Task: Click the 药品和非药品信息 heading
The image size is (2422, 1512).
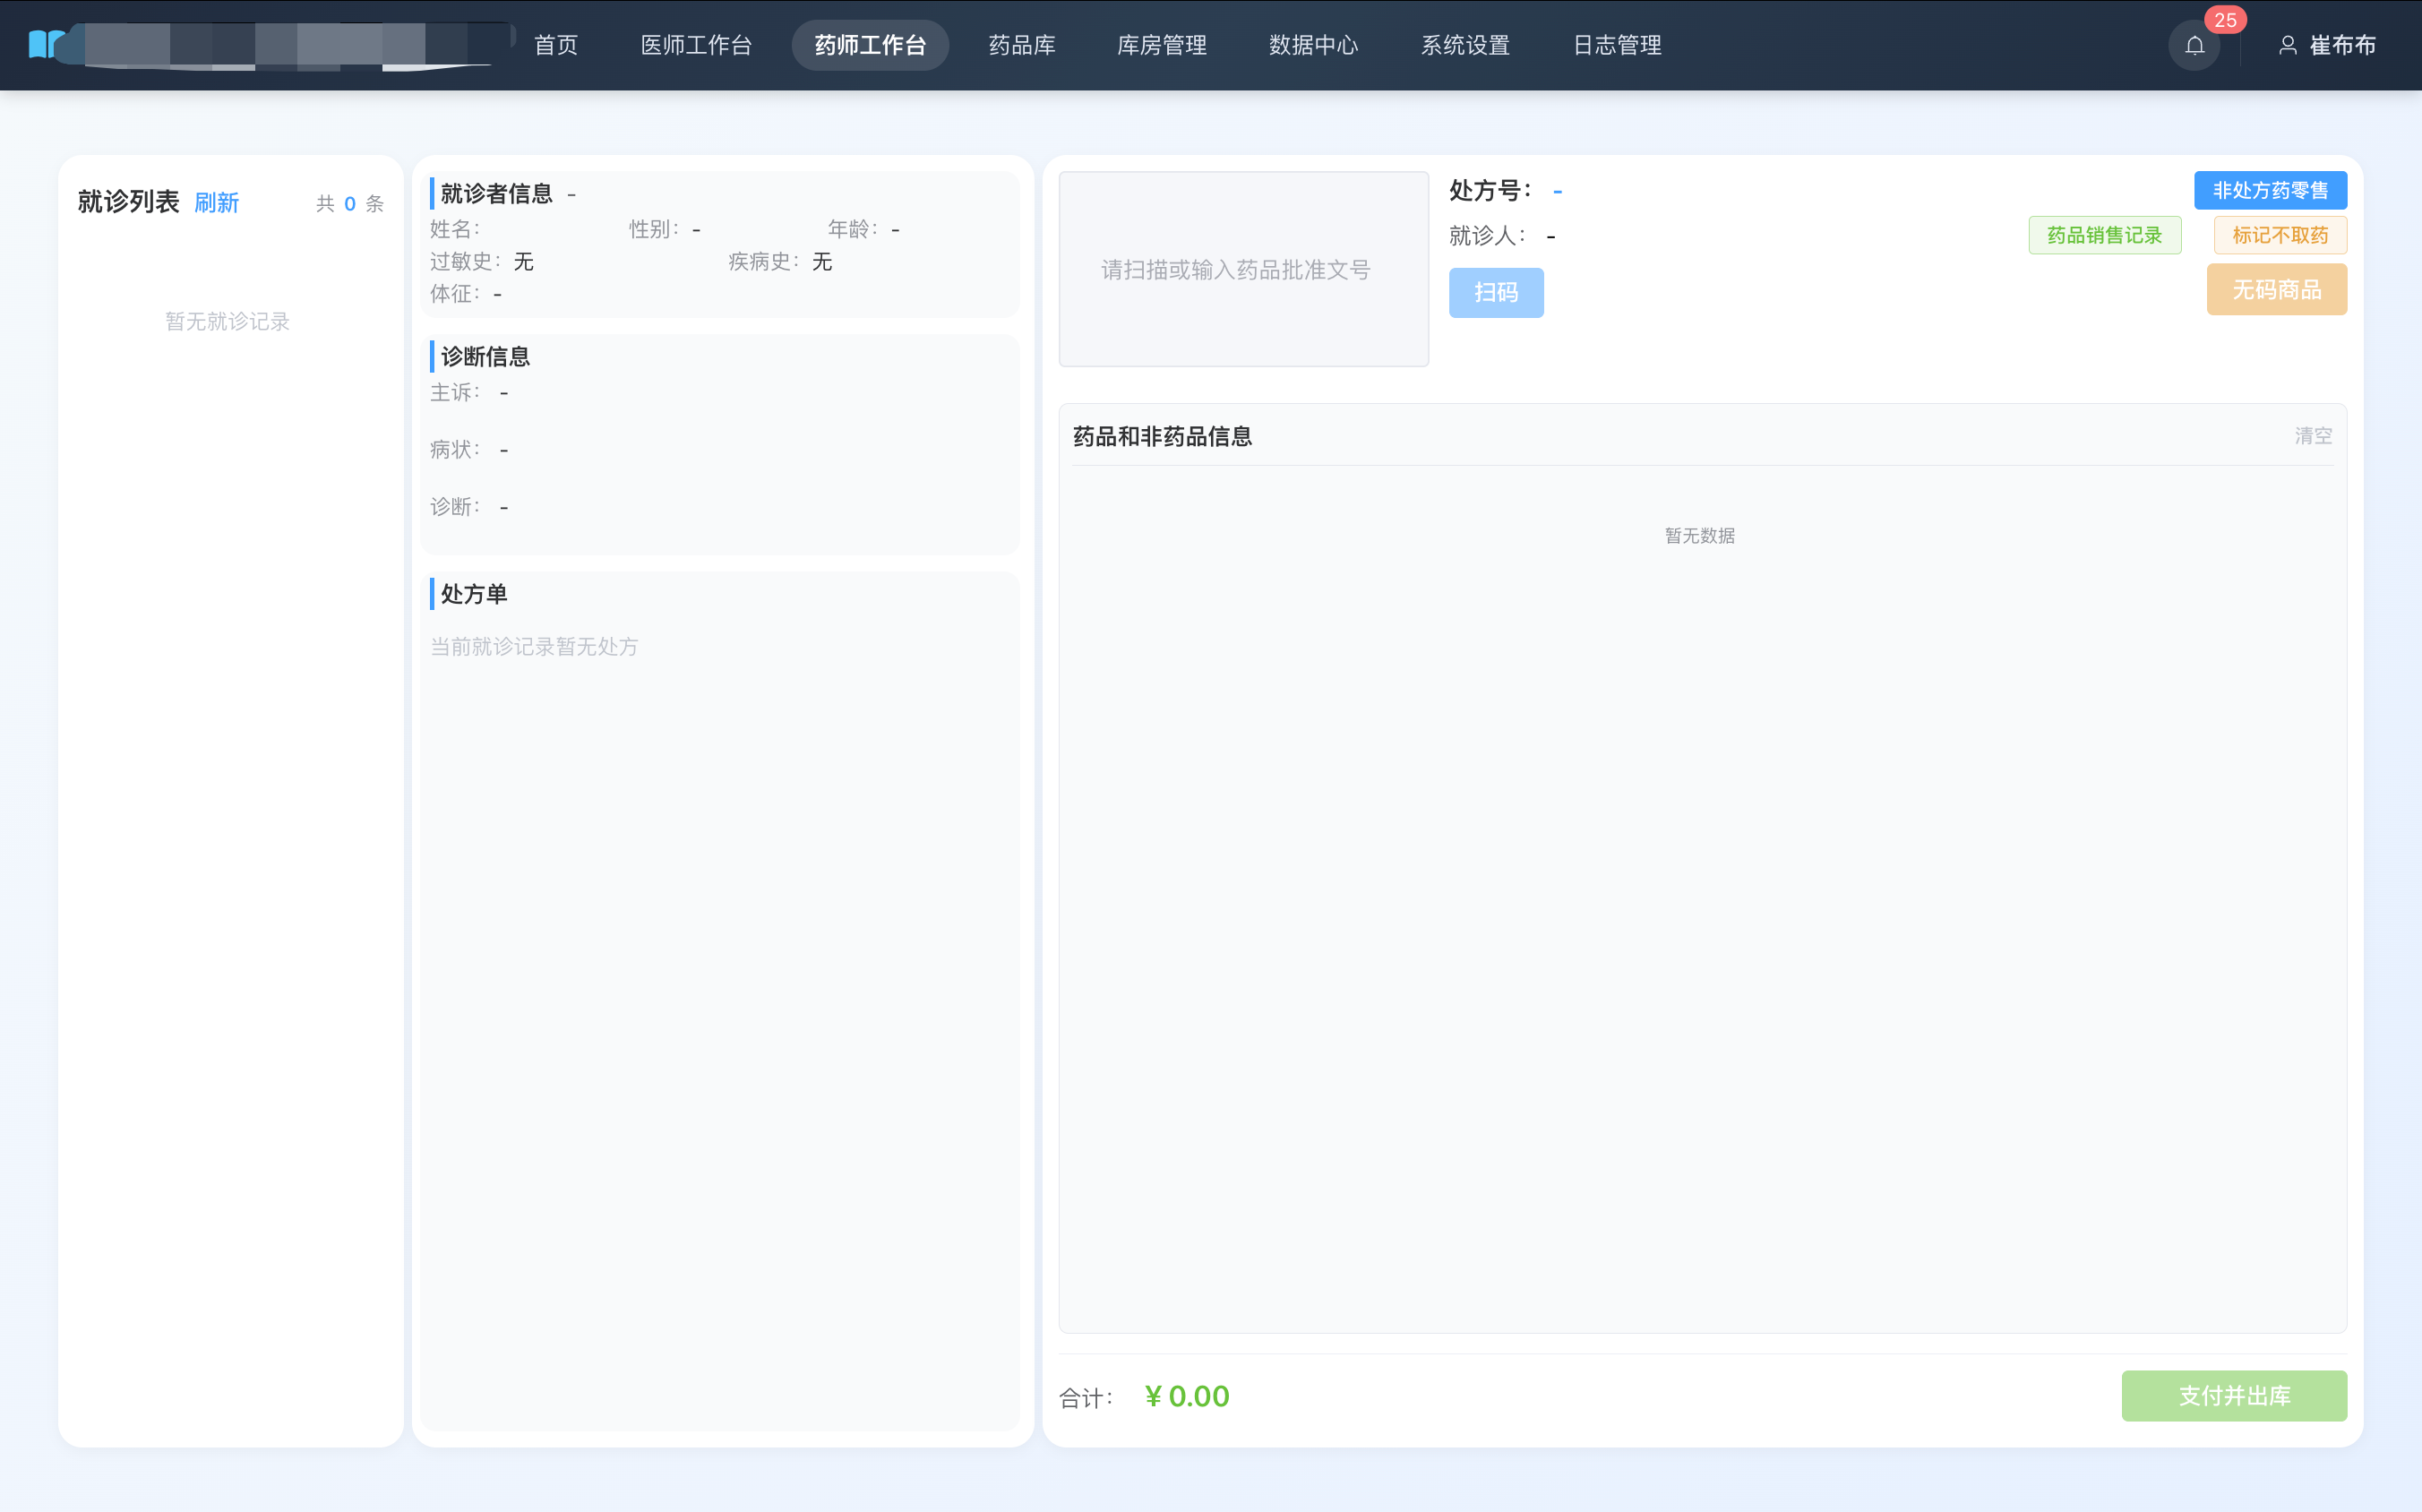Action: coord(1162,437)
